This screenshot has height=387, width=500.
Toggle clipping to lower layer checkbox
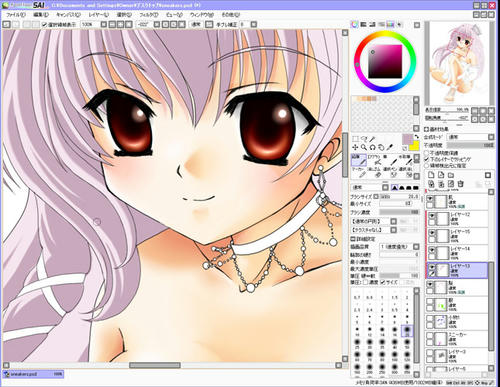click(x=426, y=159)
